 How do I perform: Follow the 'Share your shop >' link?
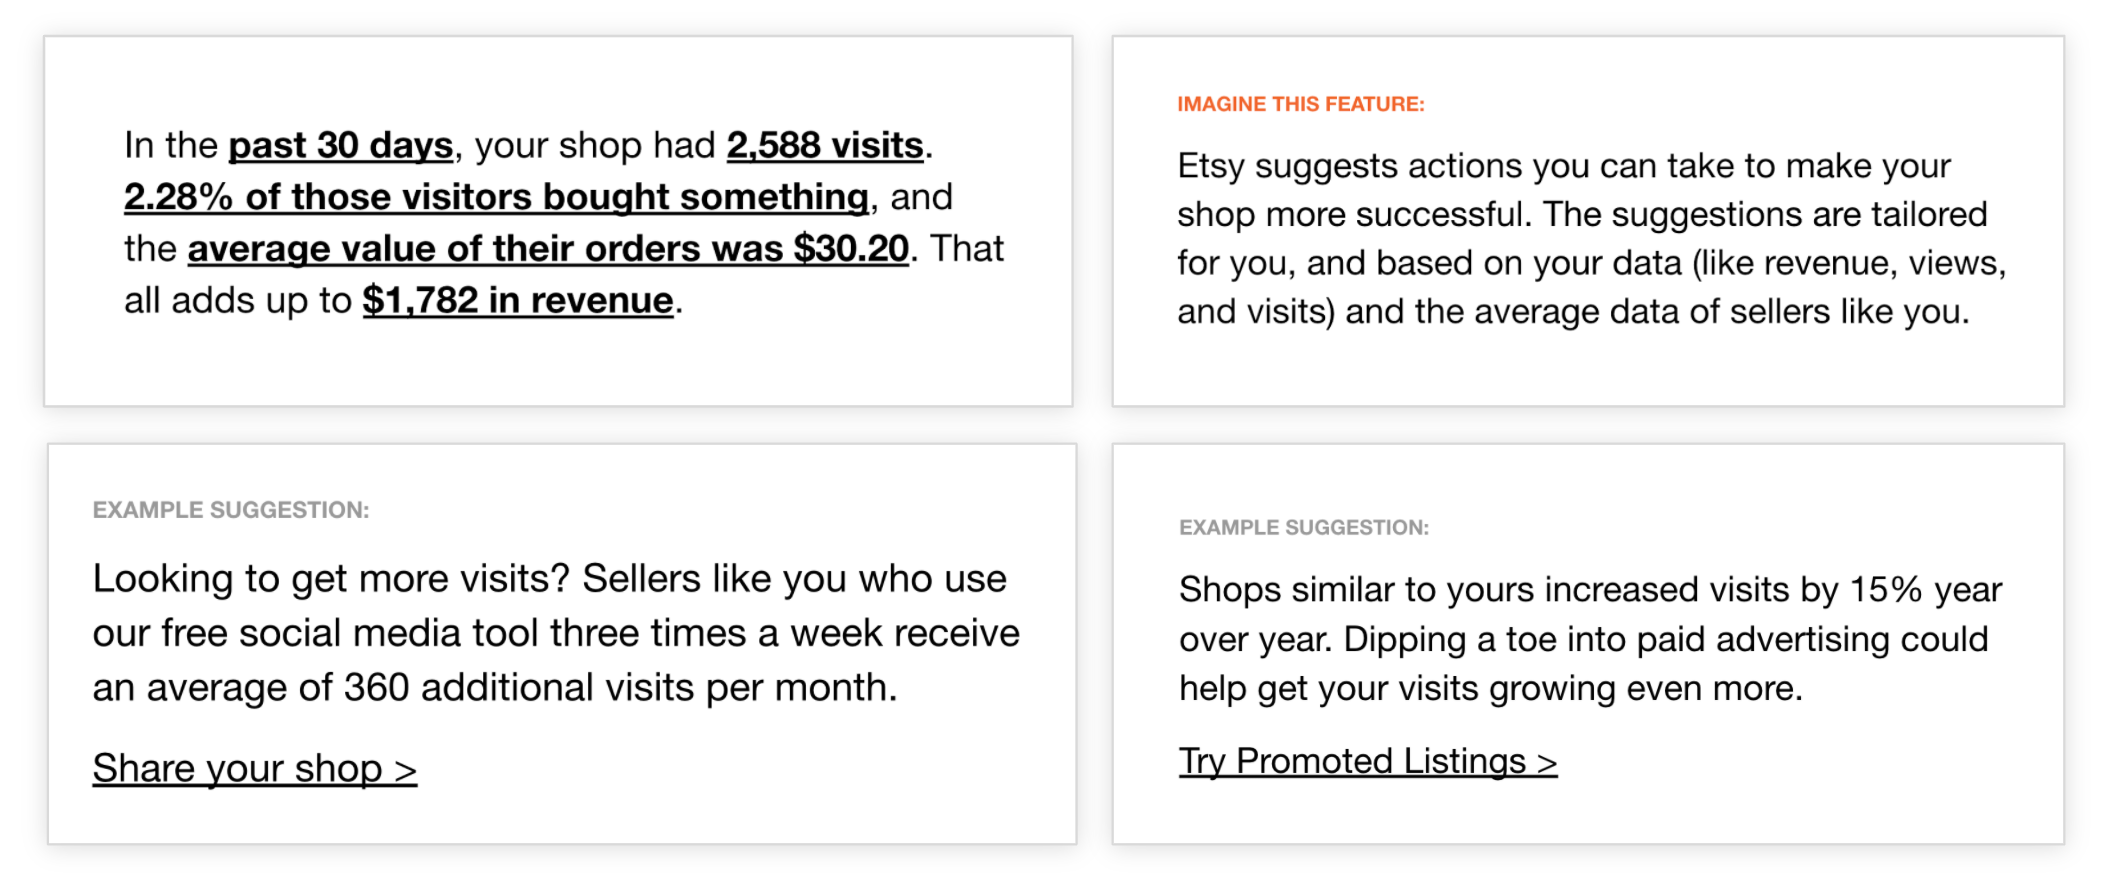255,768
